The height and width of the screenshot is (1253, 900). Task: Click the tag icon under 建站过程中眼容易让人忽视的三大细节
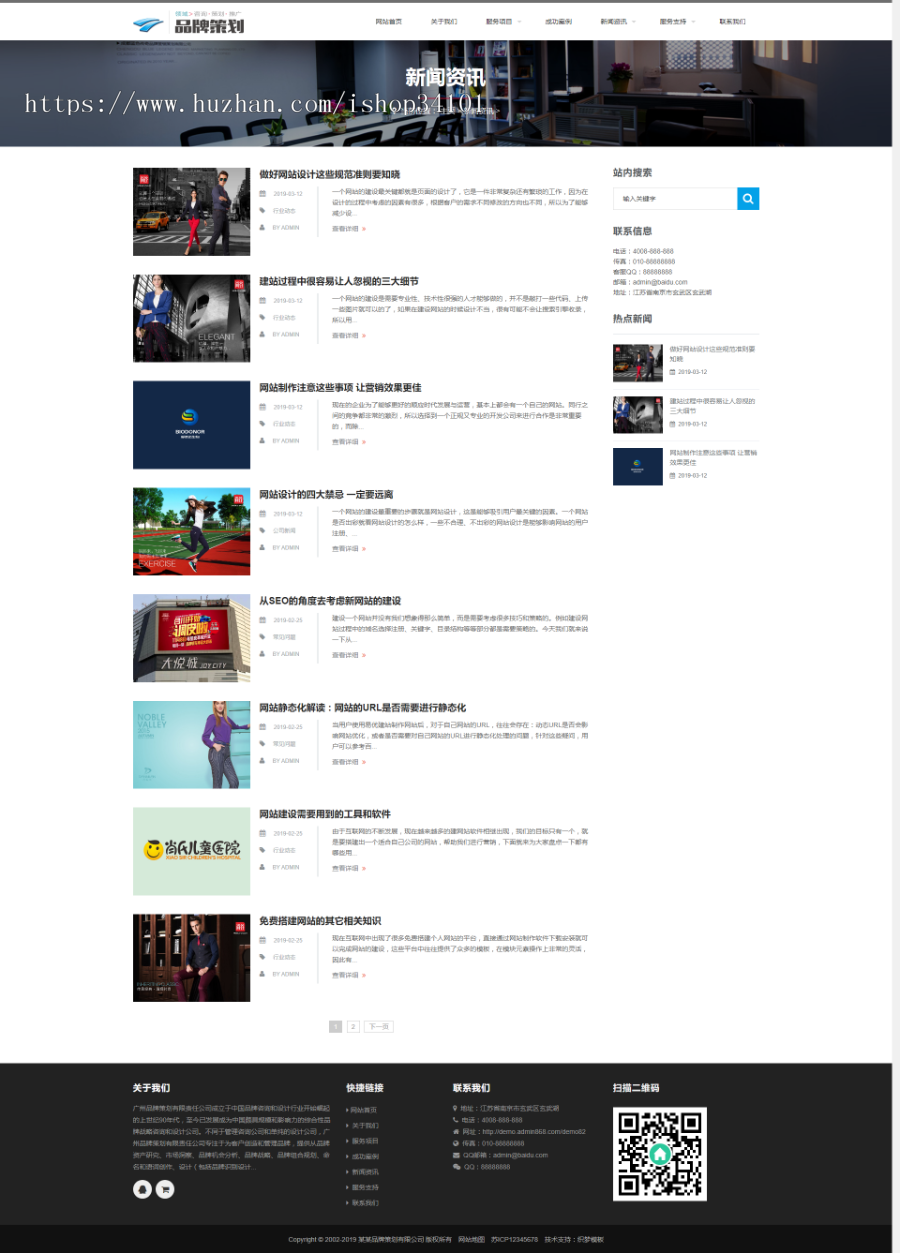(262, 317)
